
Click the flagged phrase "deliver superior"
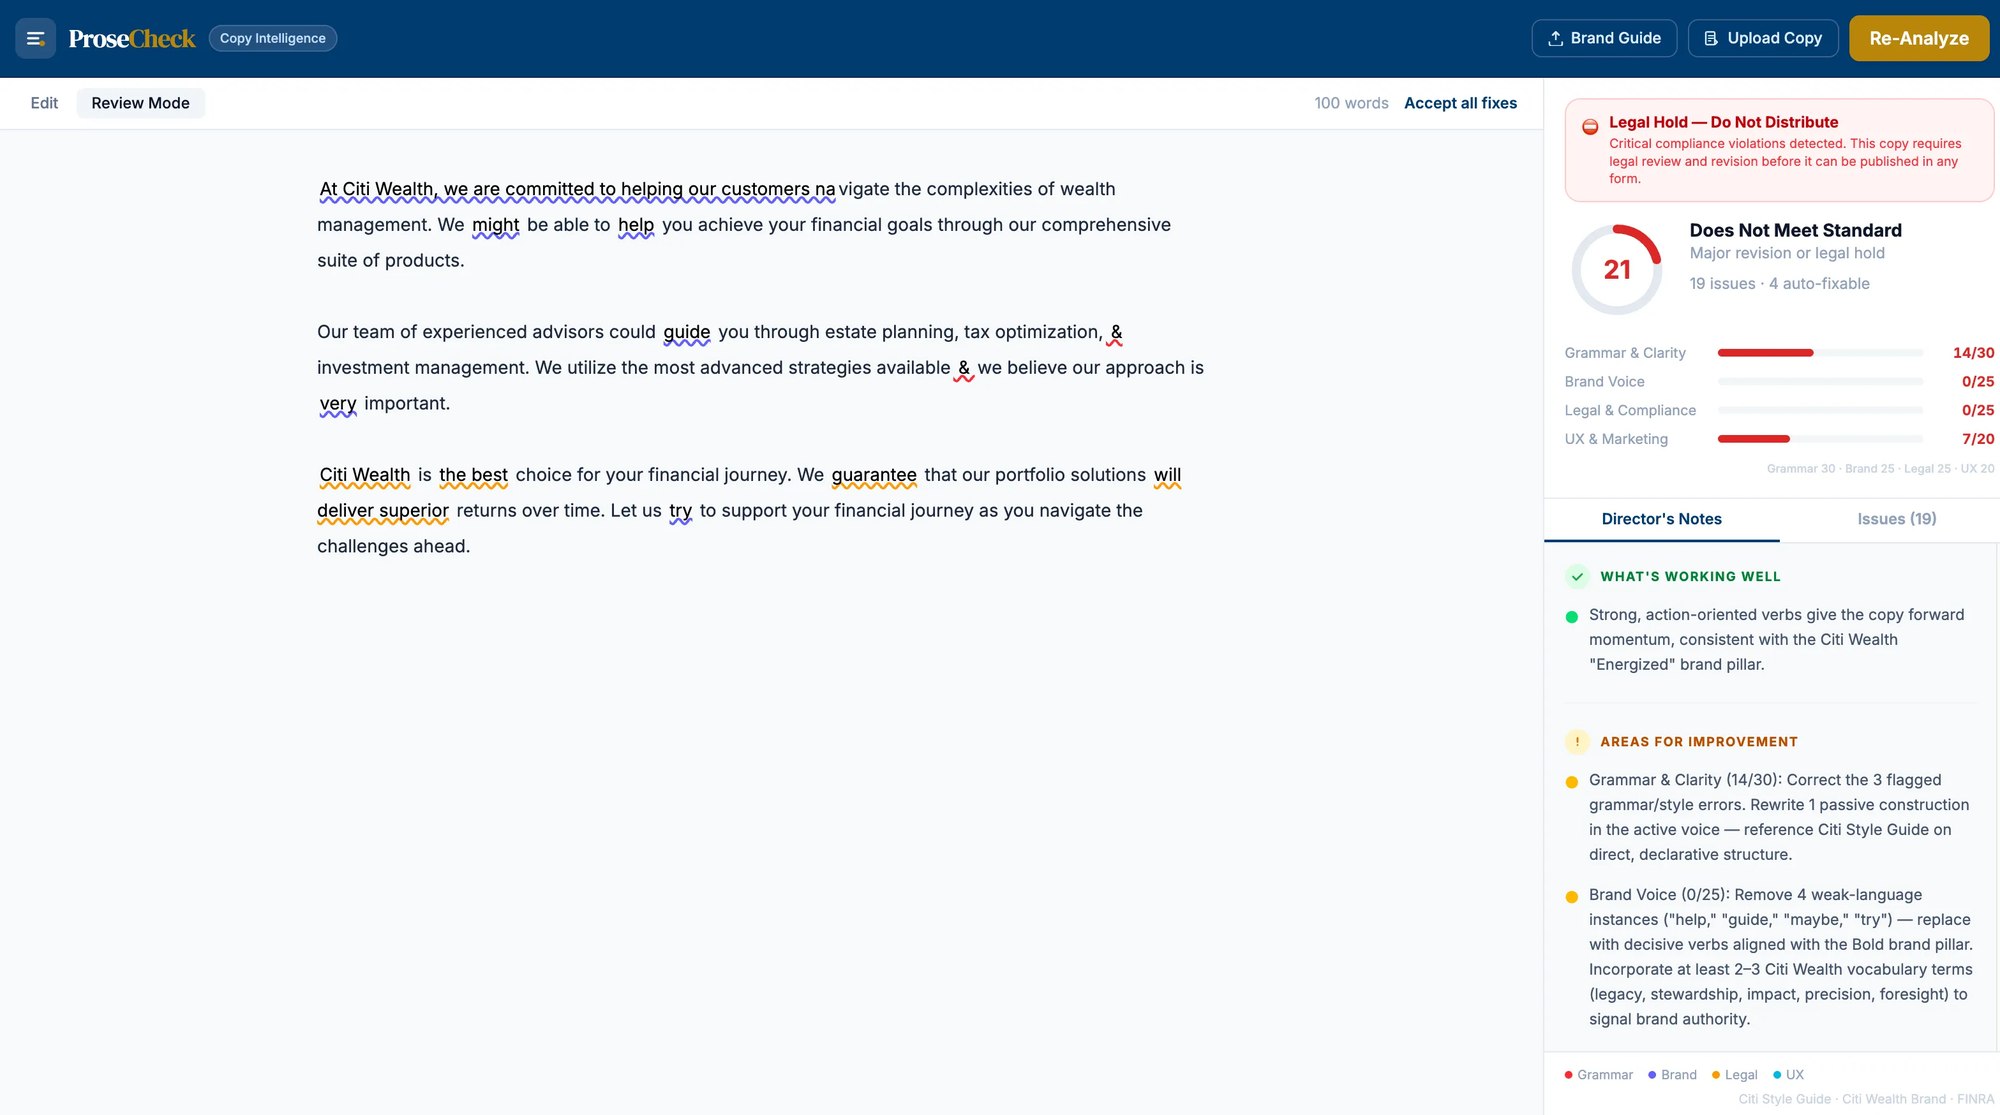coord(383,511)
